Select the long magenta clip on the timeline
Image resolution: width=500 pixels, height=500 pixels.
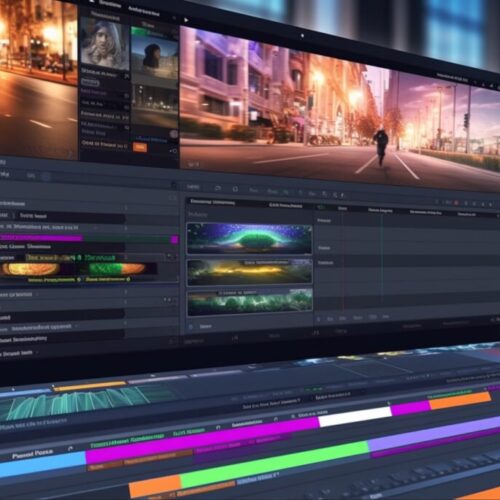tap(202, 440)
